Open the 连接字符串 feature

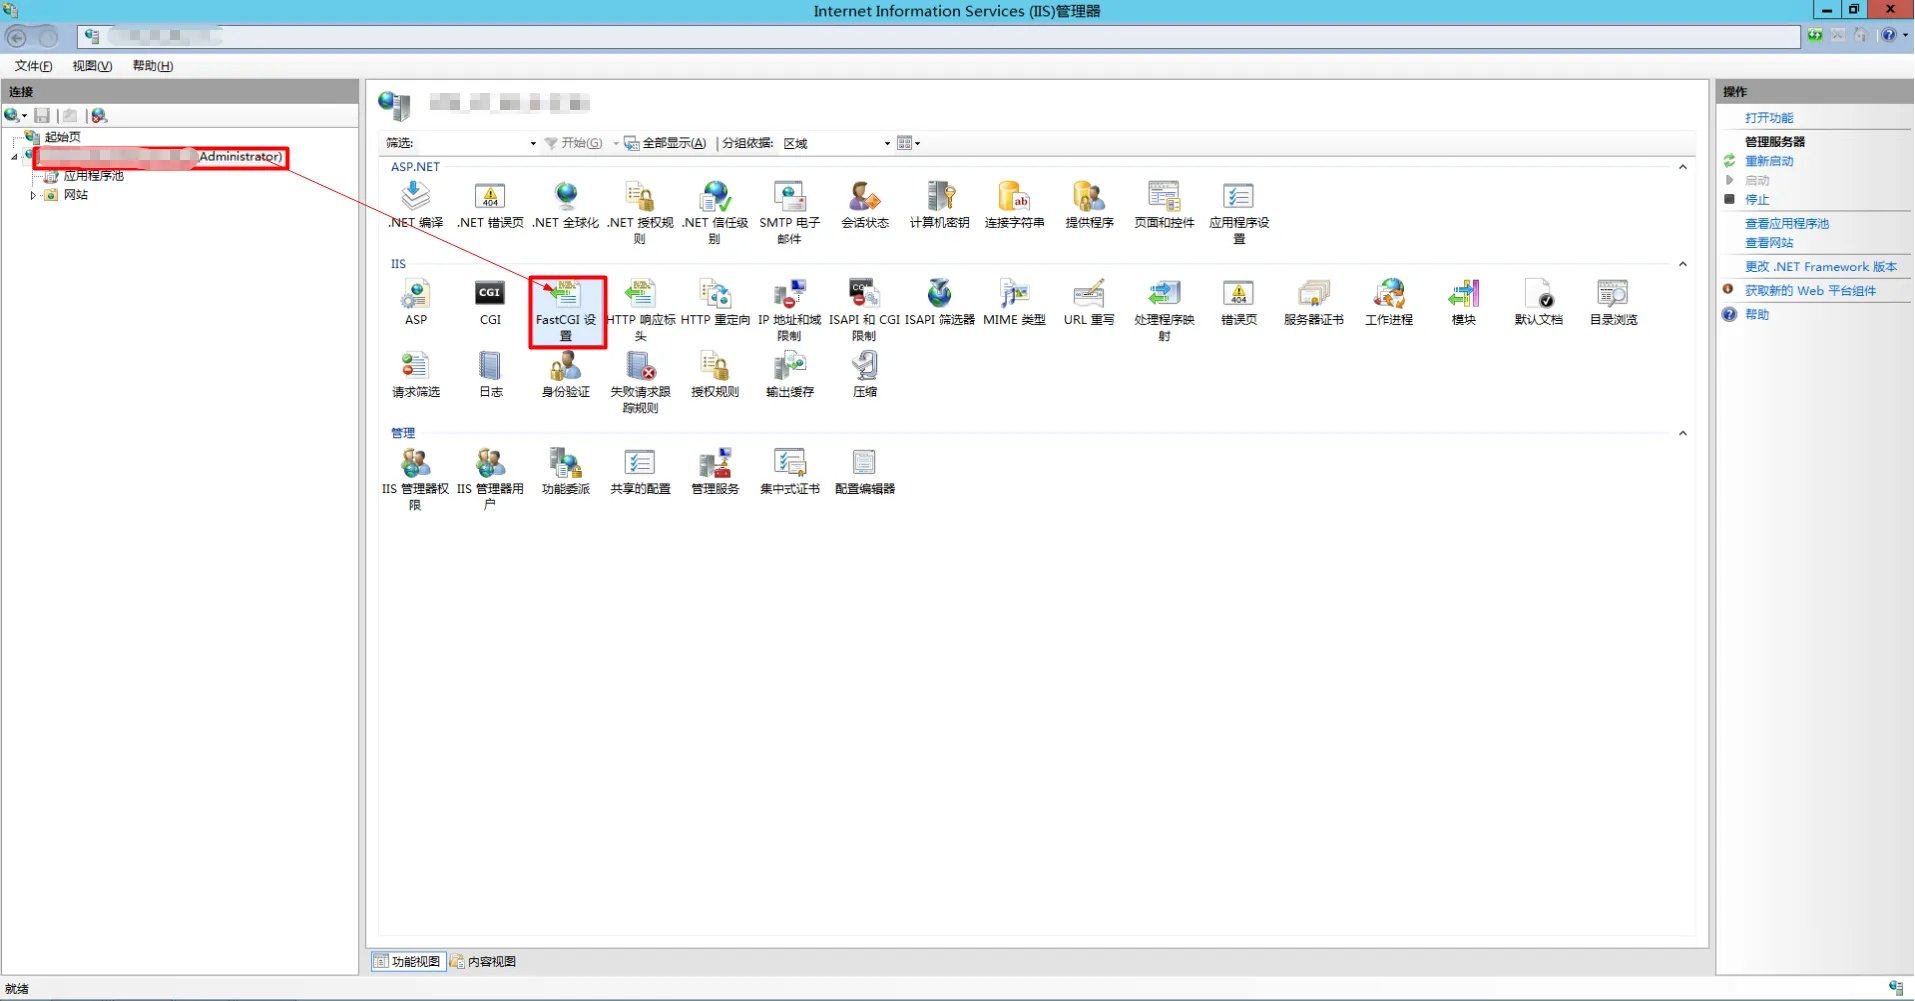tap(1015, 205)
